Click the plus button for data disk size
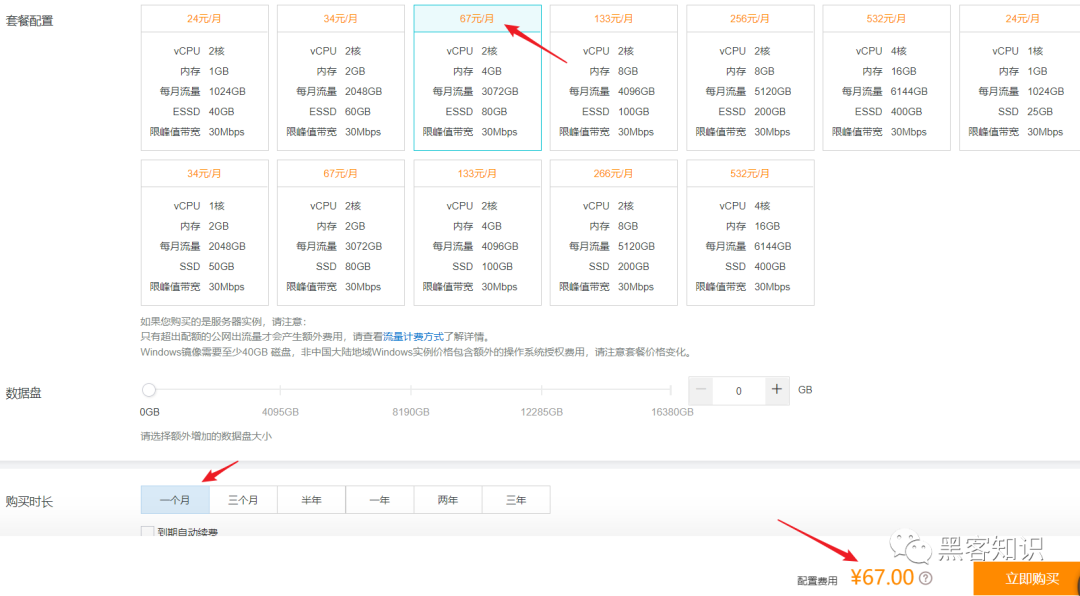1080x596 pixels. (x=777, y=390)
